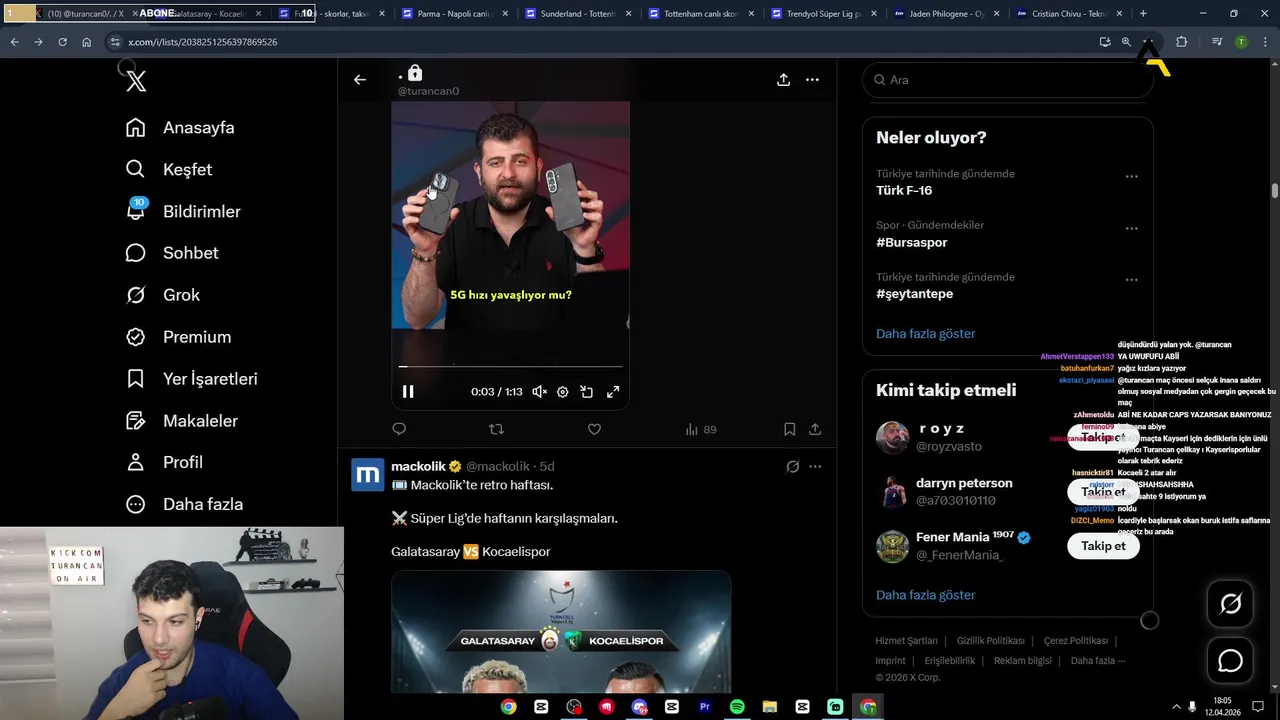The width and height of the screenshot is (1280, 720).
Task: Switch to the Cristian Chivu tab
Action: (1068, 14)
